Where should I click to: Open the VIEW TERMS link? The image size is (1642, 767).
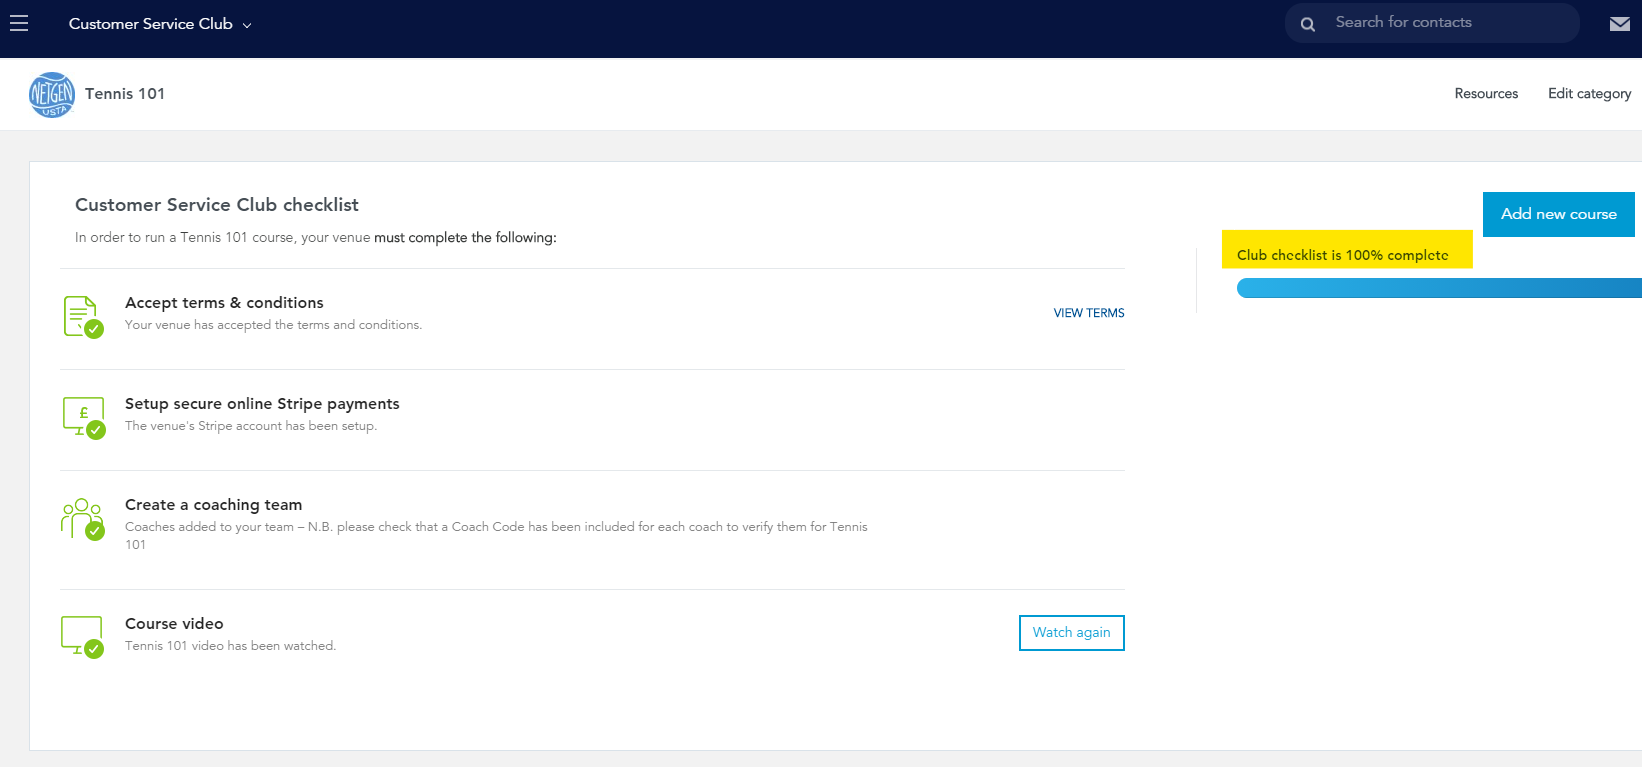pos(1089,313)
